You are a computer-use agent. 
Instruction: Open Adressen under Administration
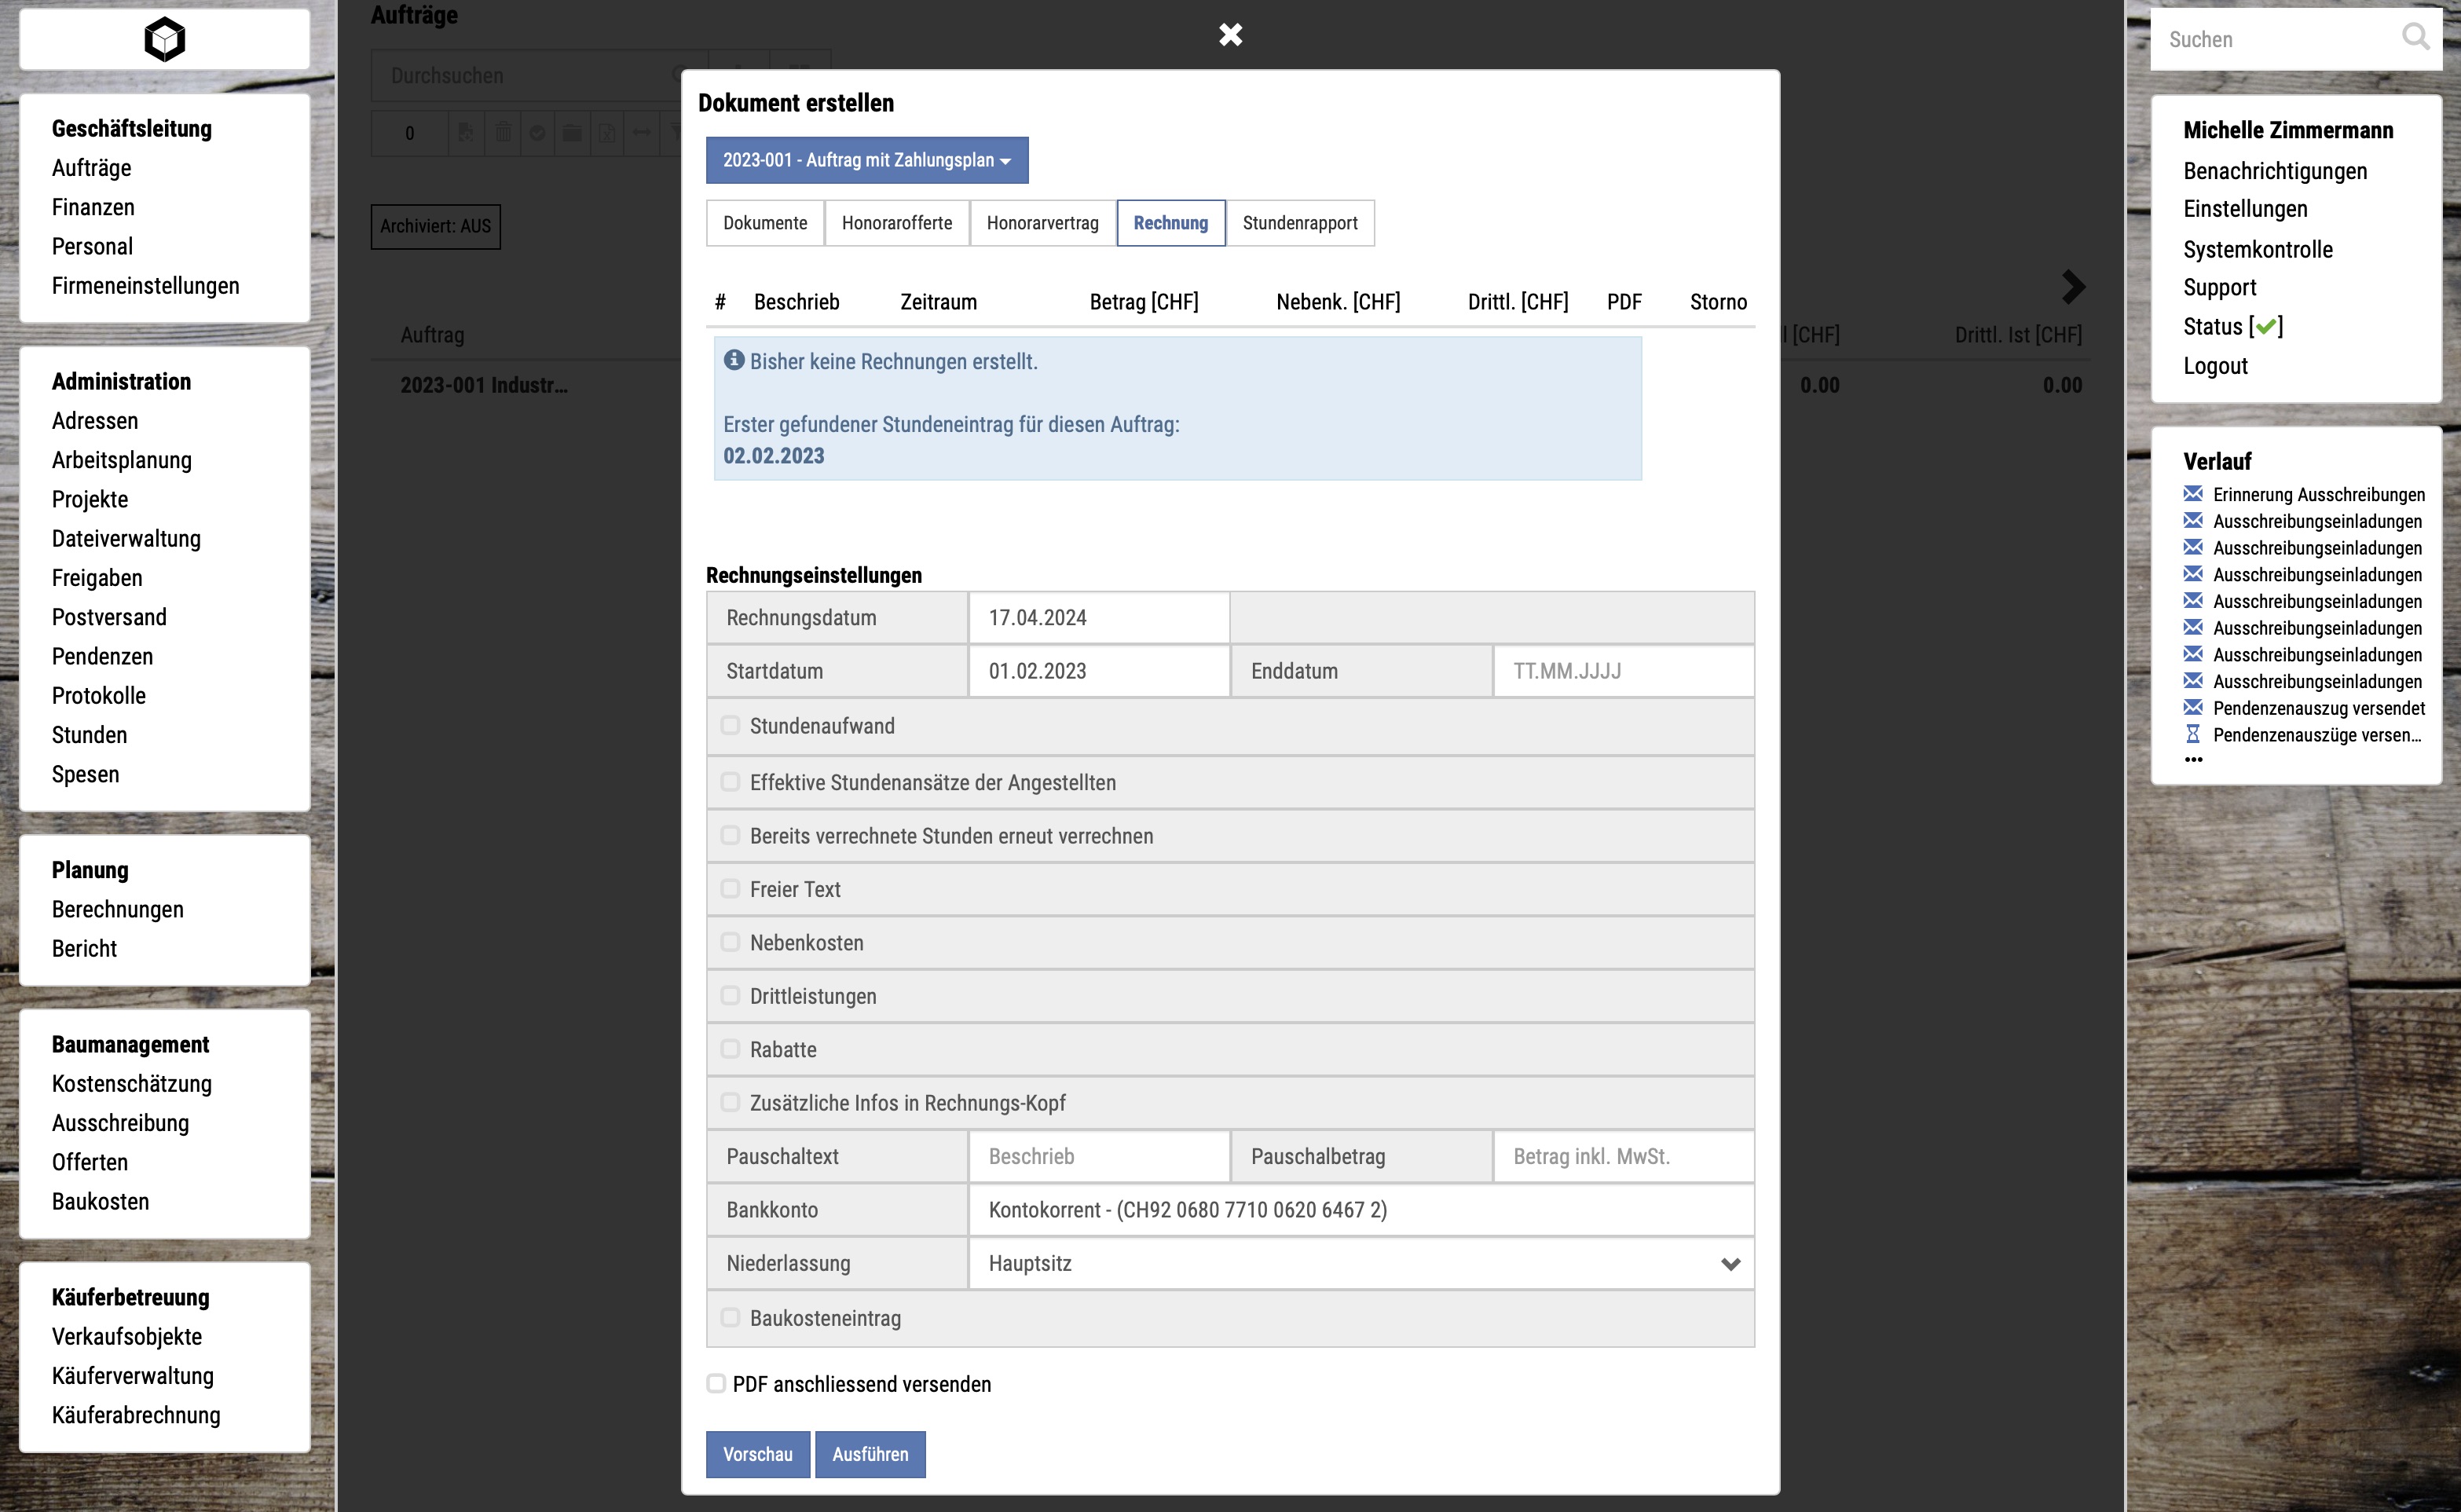coord(95,421)
